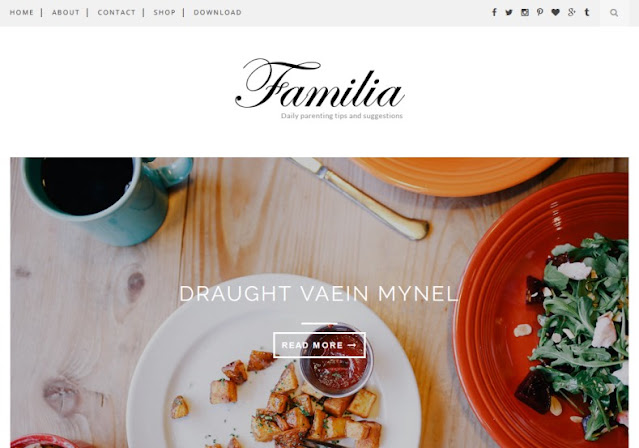Open the Twitter bird icon
This screenshot has width=639, height=448.
point(509,12)
